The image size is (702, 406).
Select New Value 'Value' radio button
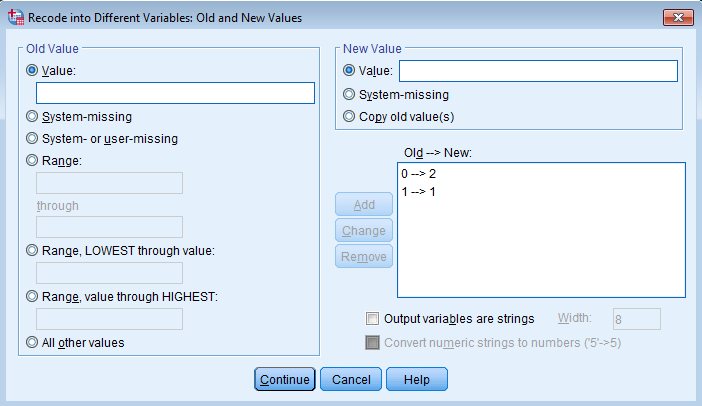[349, 71]
